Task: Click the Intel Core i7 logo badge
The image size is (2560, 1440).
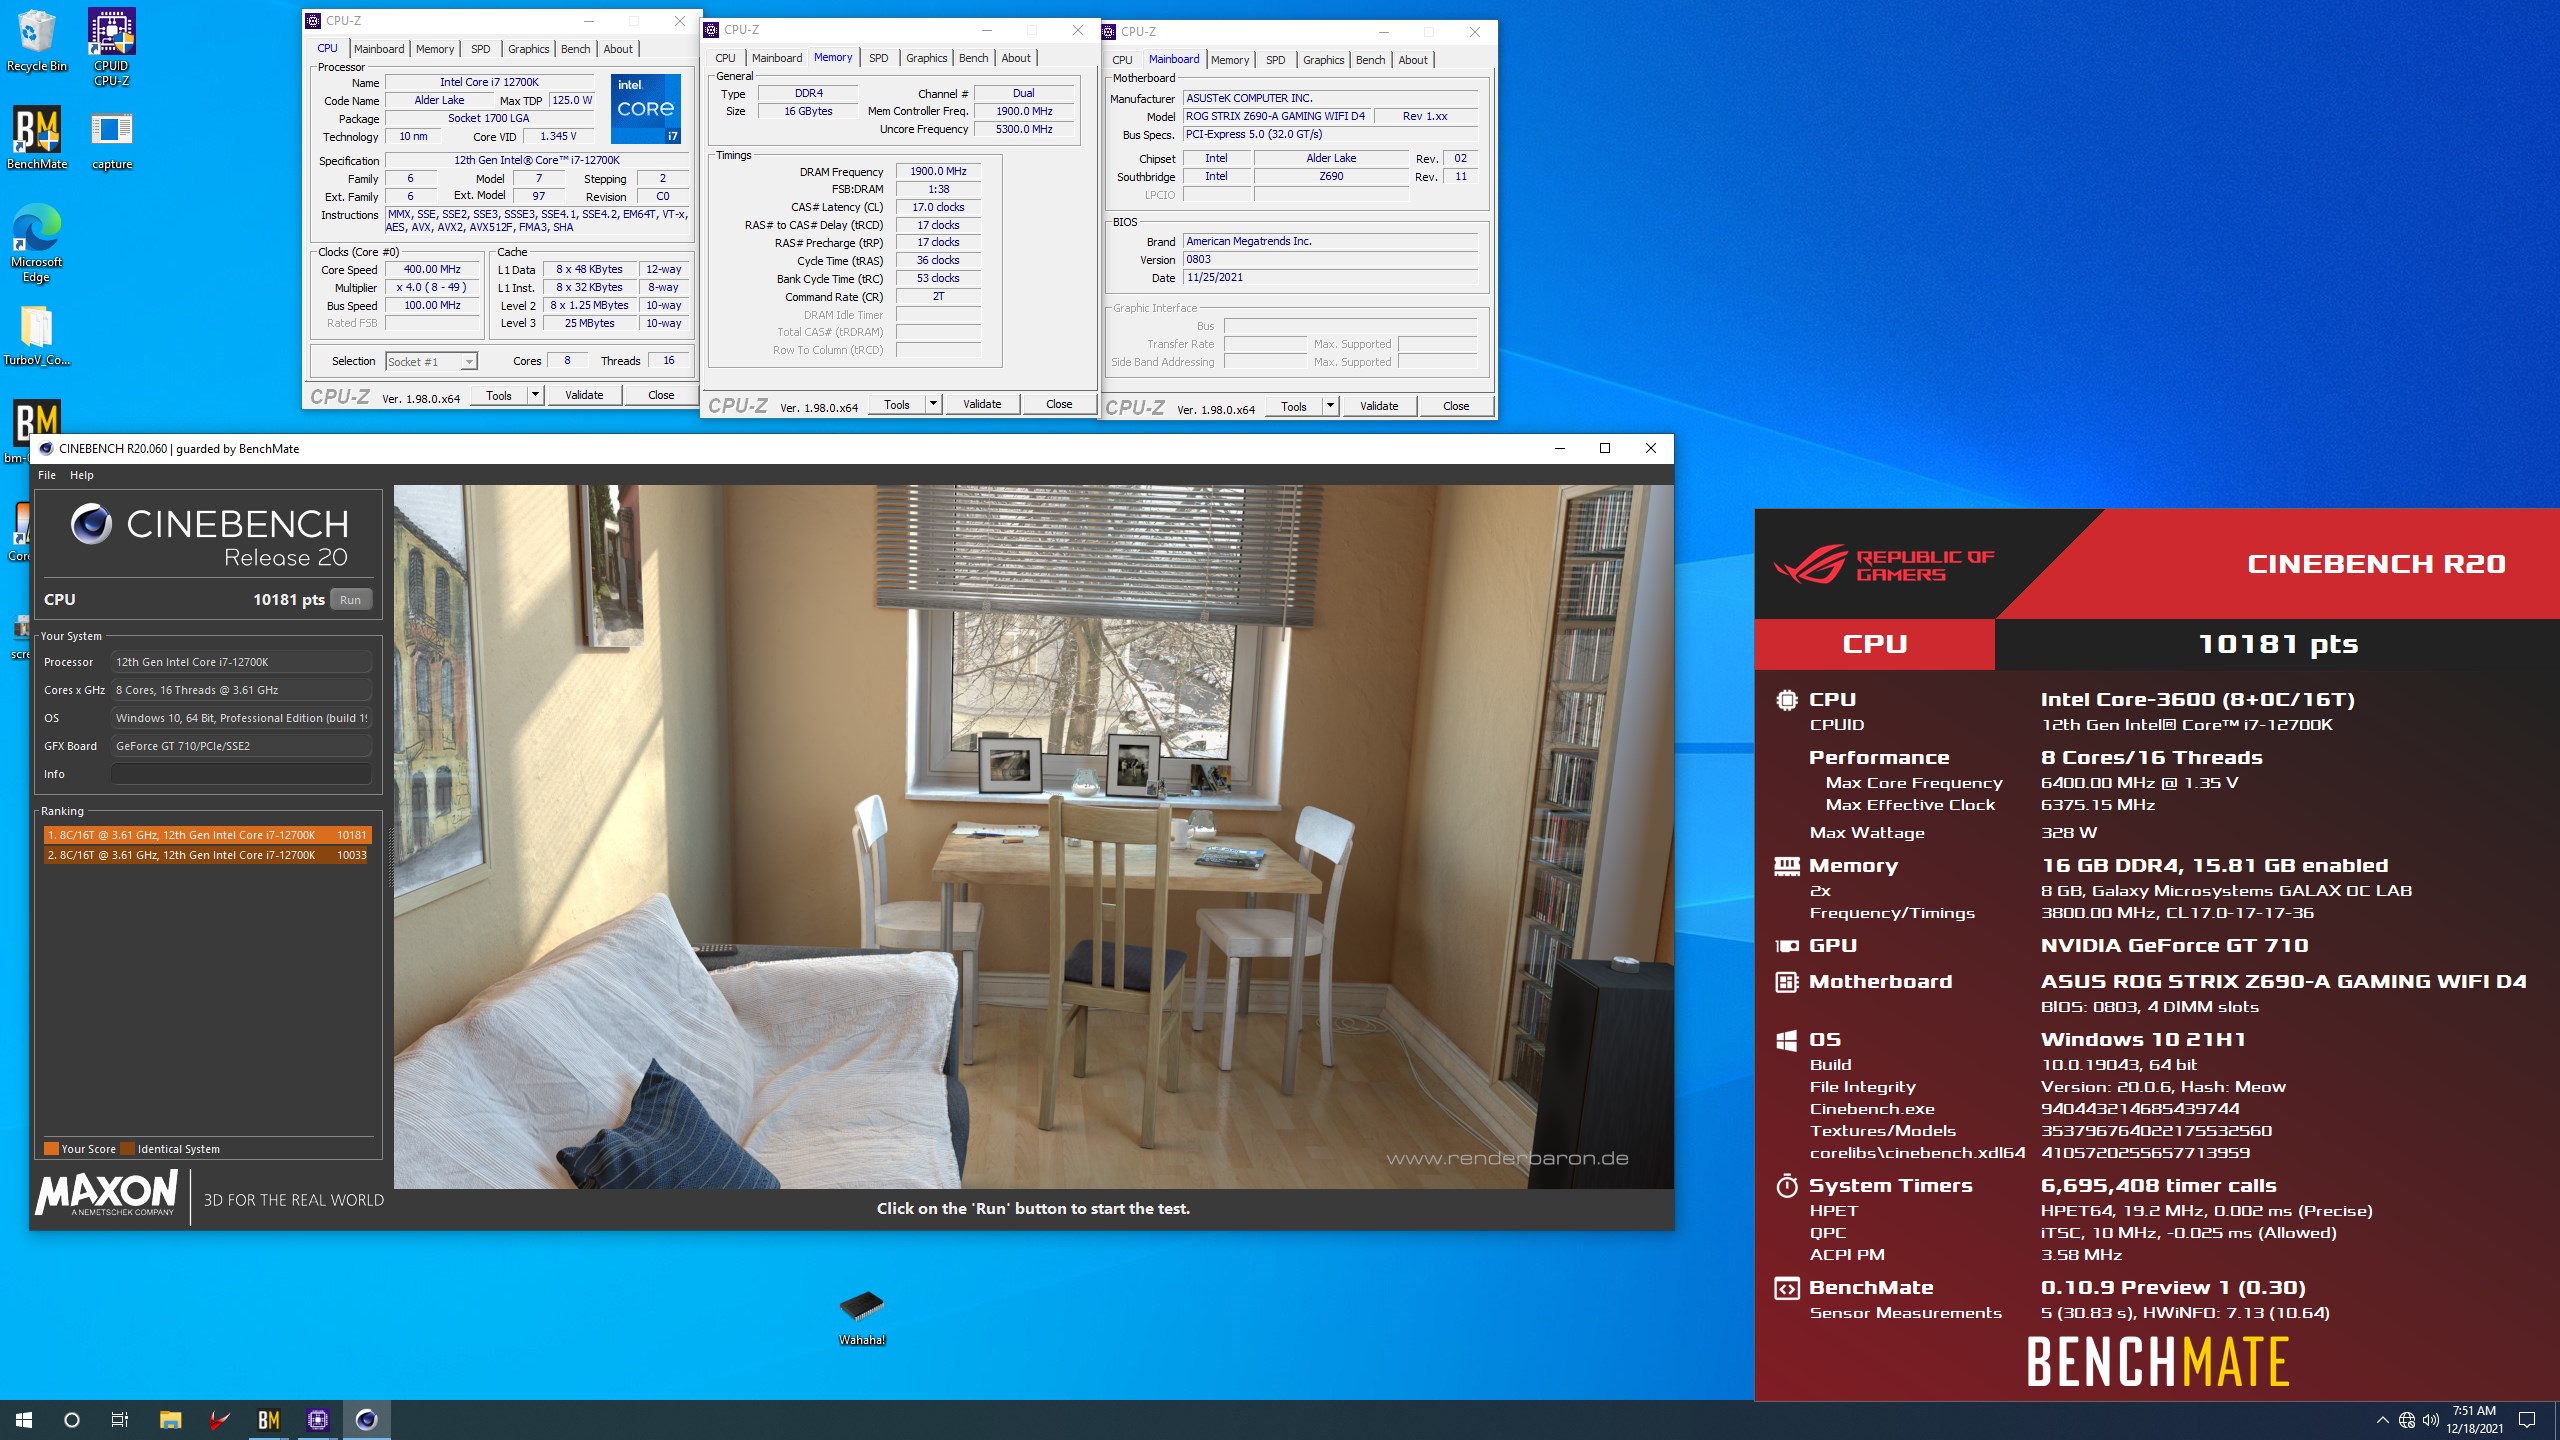Action: [646, 108]
